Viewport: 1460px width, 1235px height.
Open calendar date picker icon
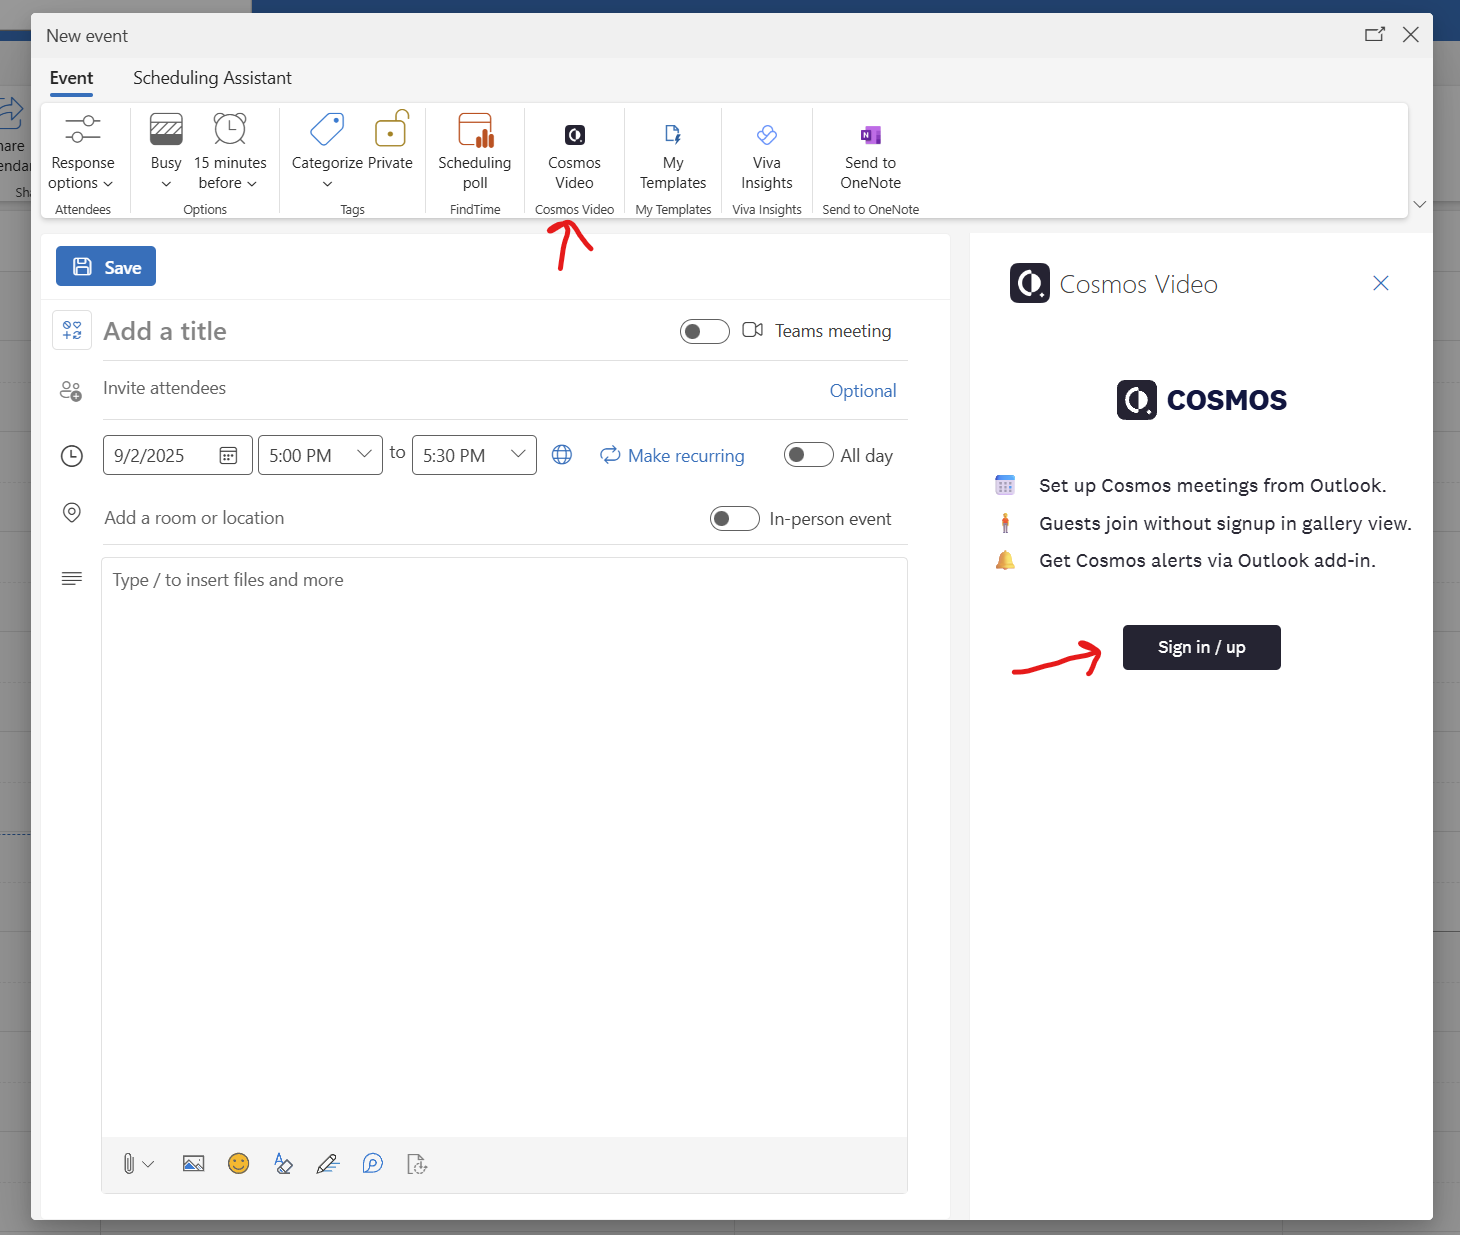pyautogui.click(x=228, y=455)
